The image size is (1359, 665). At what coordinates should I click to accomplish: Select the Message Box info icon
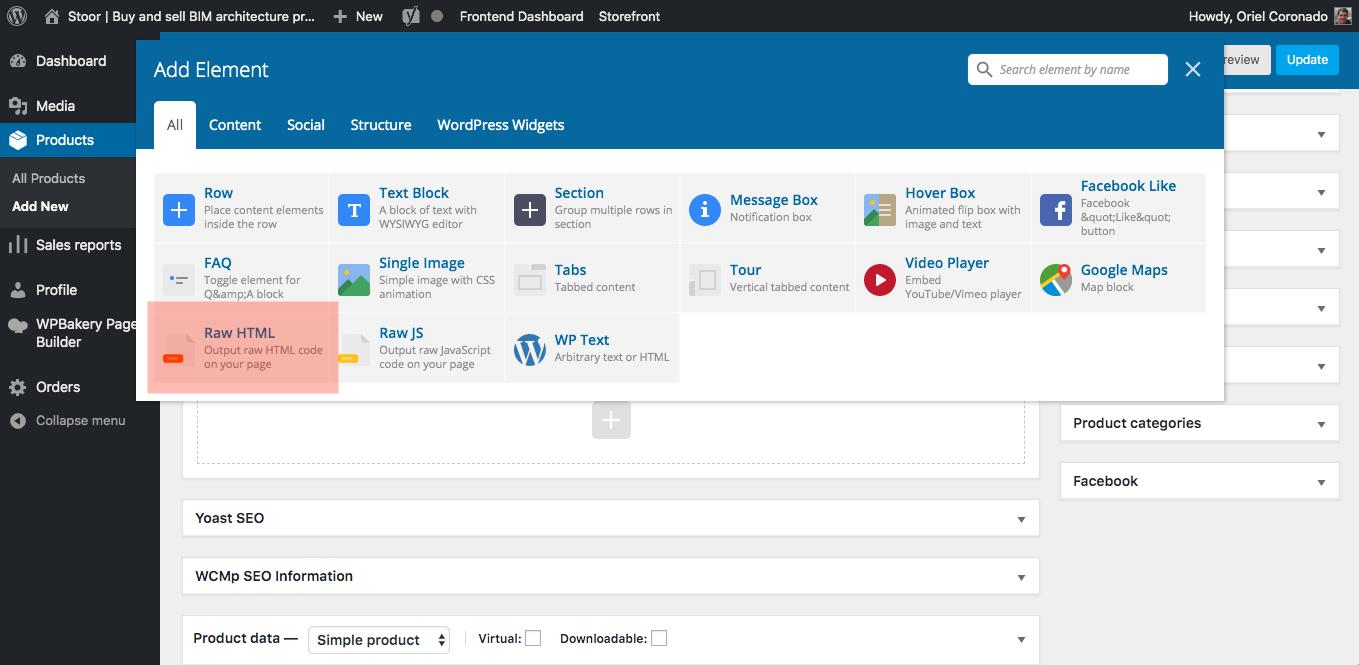tap(705, 210)
